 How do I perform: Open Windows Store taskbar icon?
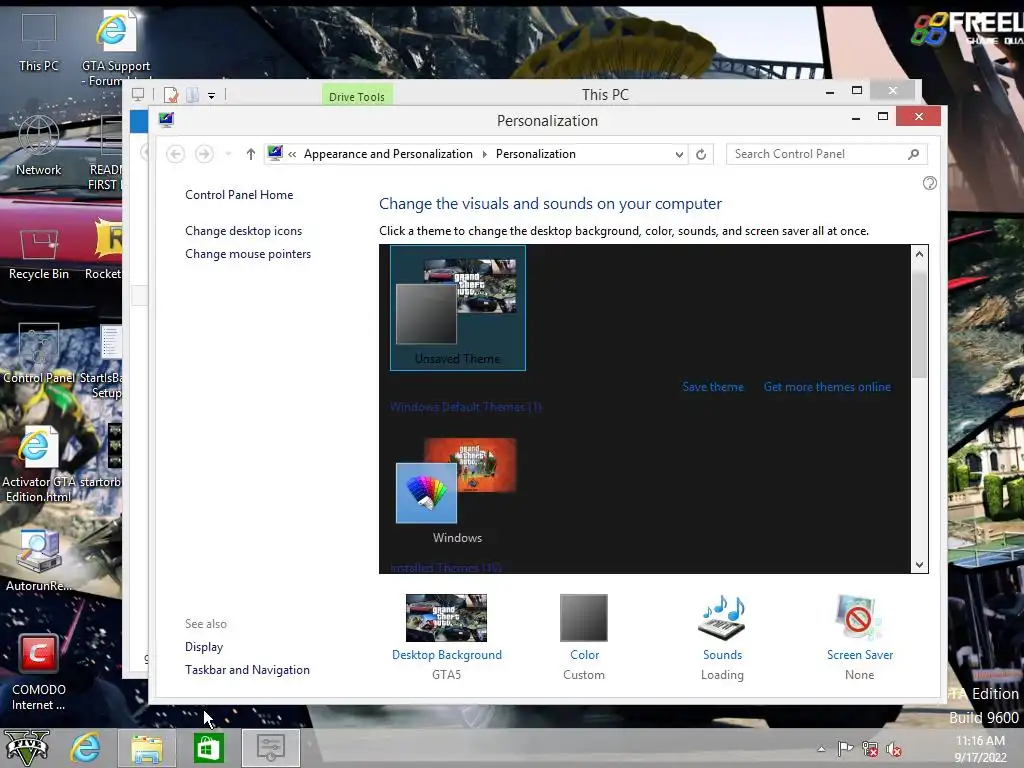[208, 748]
